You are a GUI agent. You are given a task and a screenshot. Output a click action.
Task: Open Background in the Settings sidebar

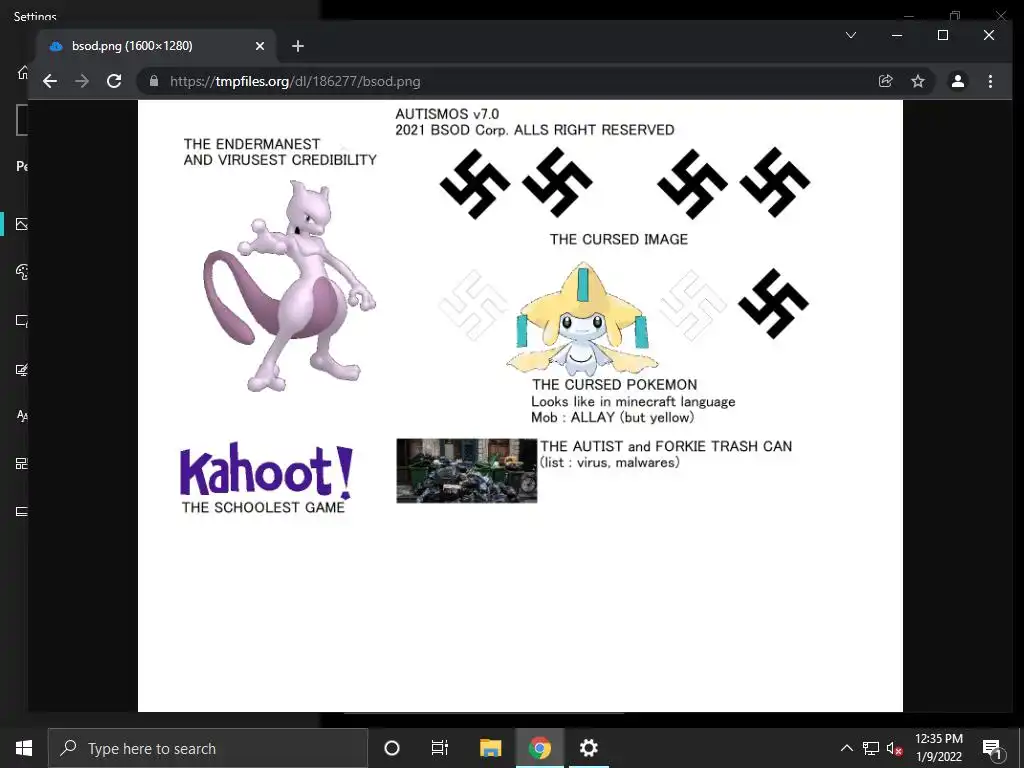22,224
